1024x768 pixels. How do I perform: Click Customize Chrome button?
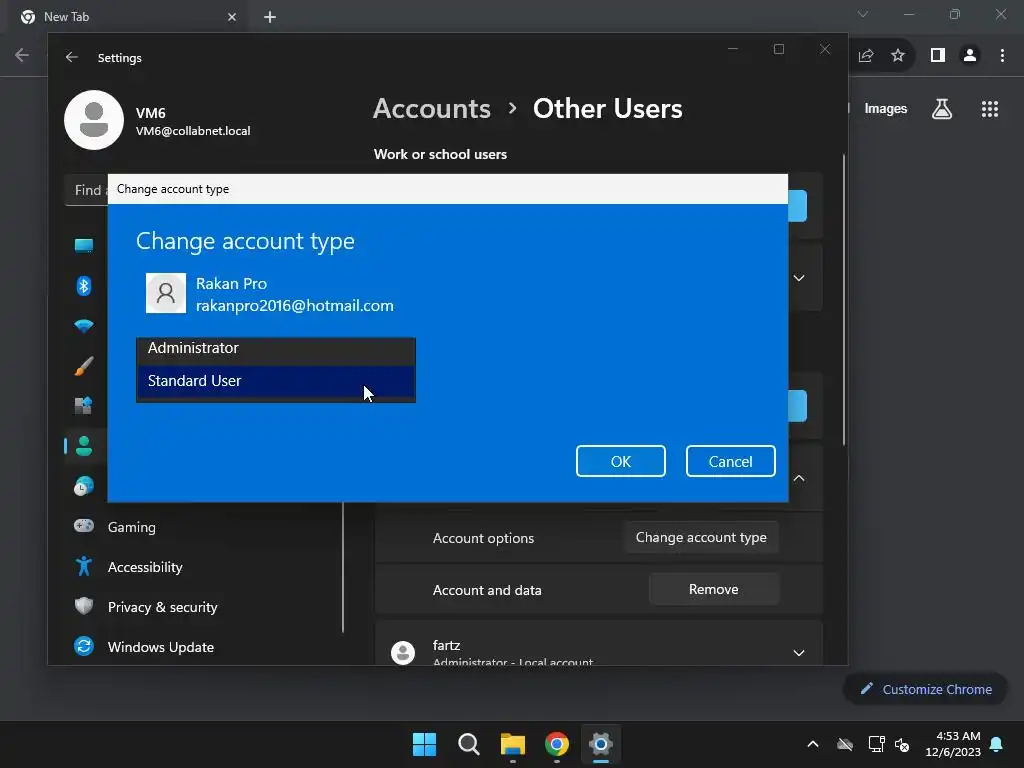point(926,689)
